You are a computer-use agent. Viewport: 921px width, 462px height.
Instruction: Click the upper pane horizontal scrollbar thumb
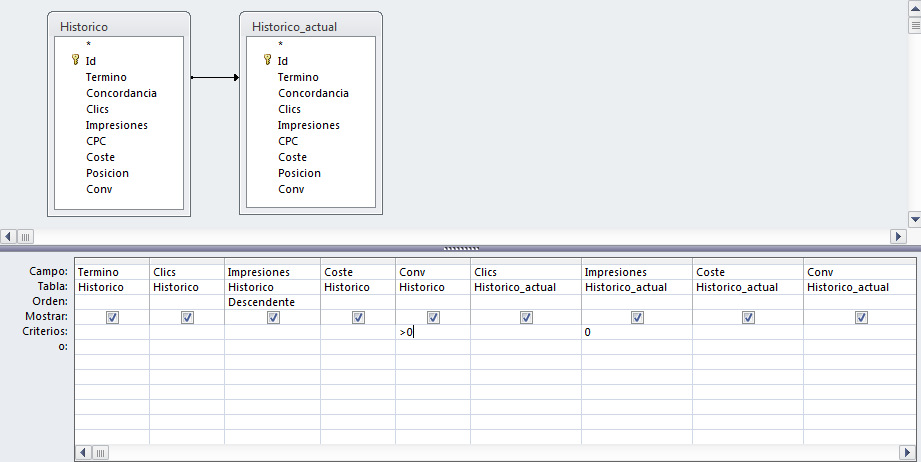click(x=26, y=237)
